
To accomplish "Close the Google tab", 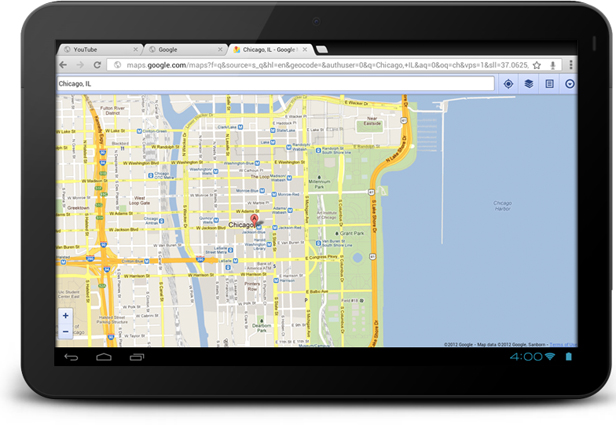I will coord(220,49).
